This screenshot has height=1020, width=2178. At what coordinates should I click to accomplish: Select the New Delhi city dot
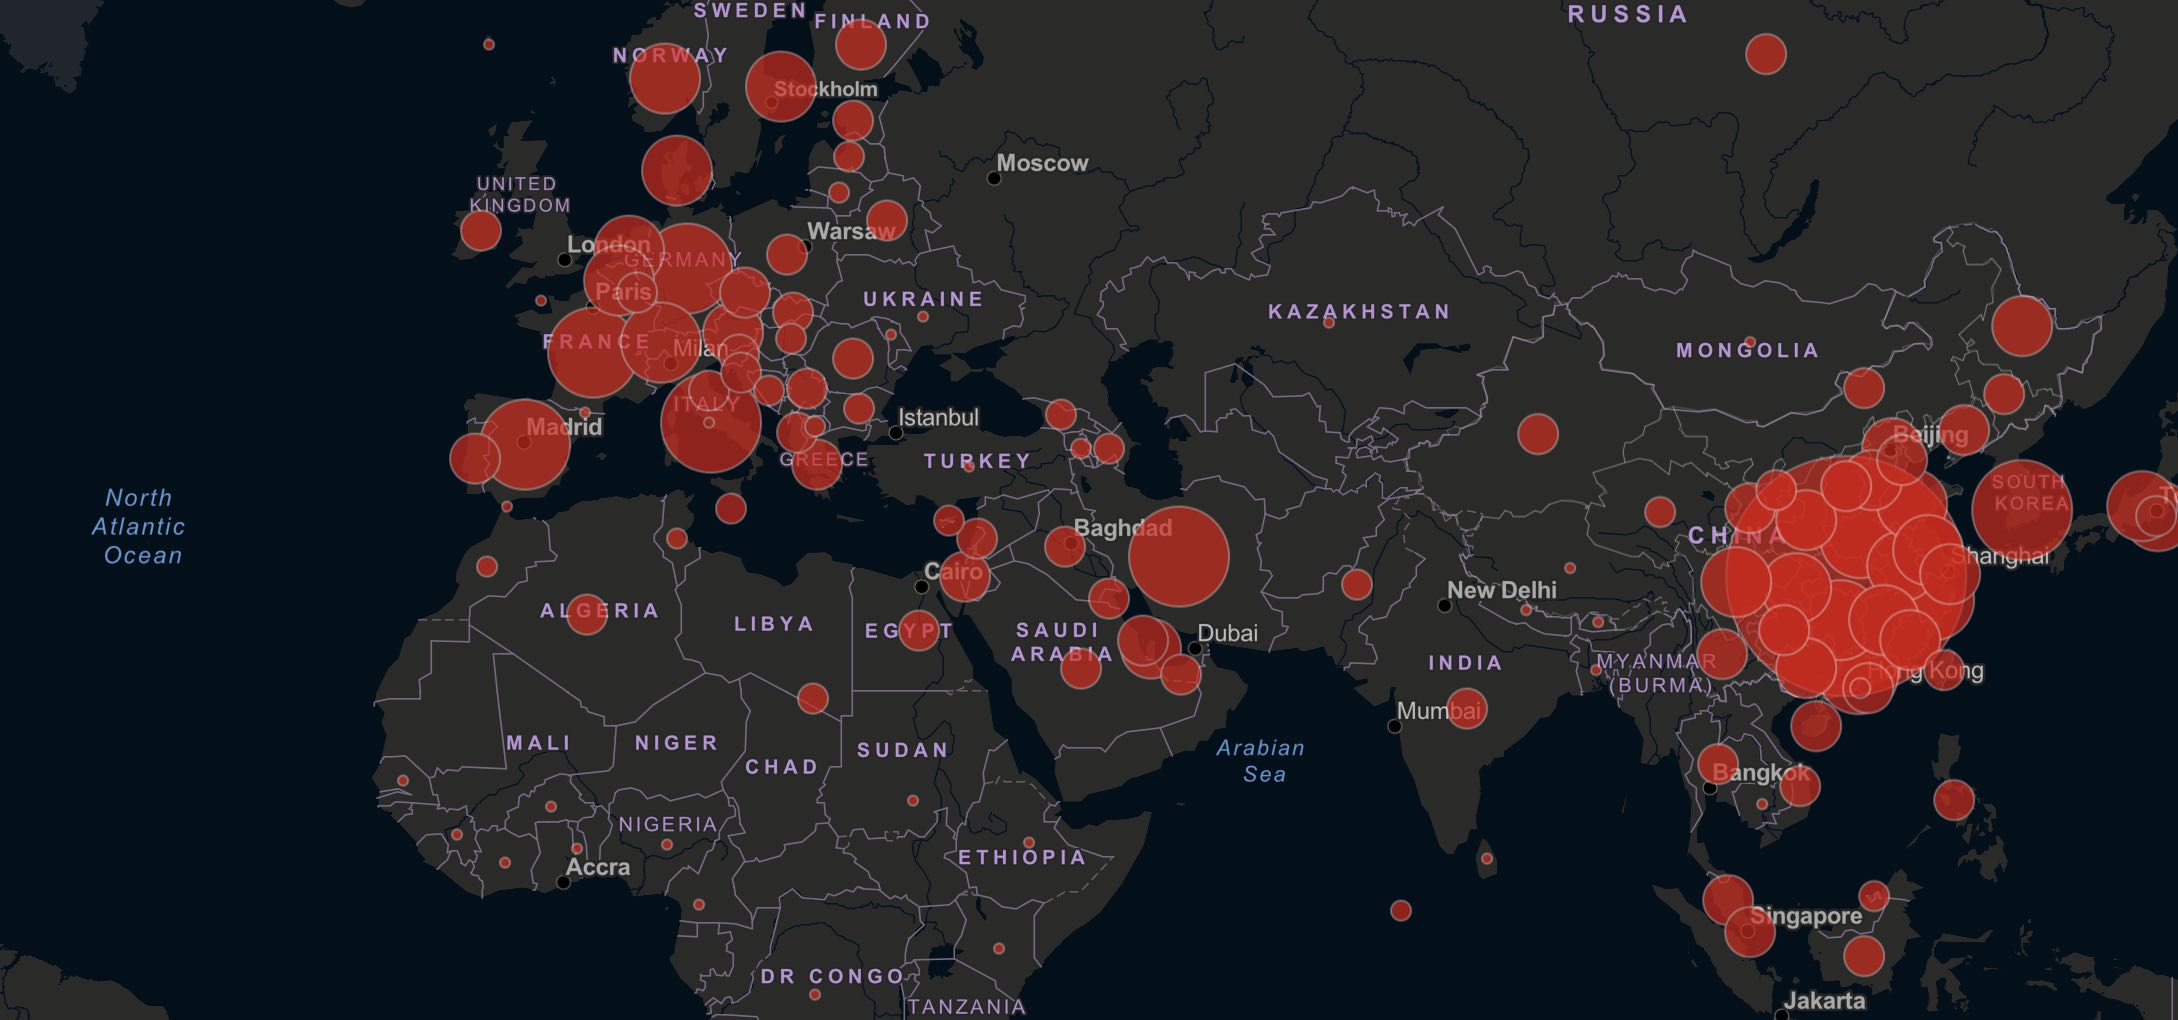1444,606
